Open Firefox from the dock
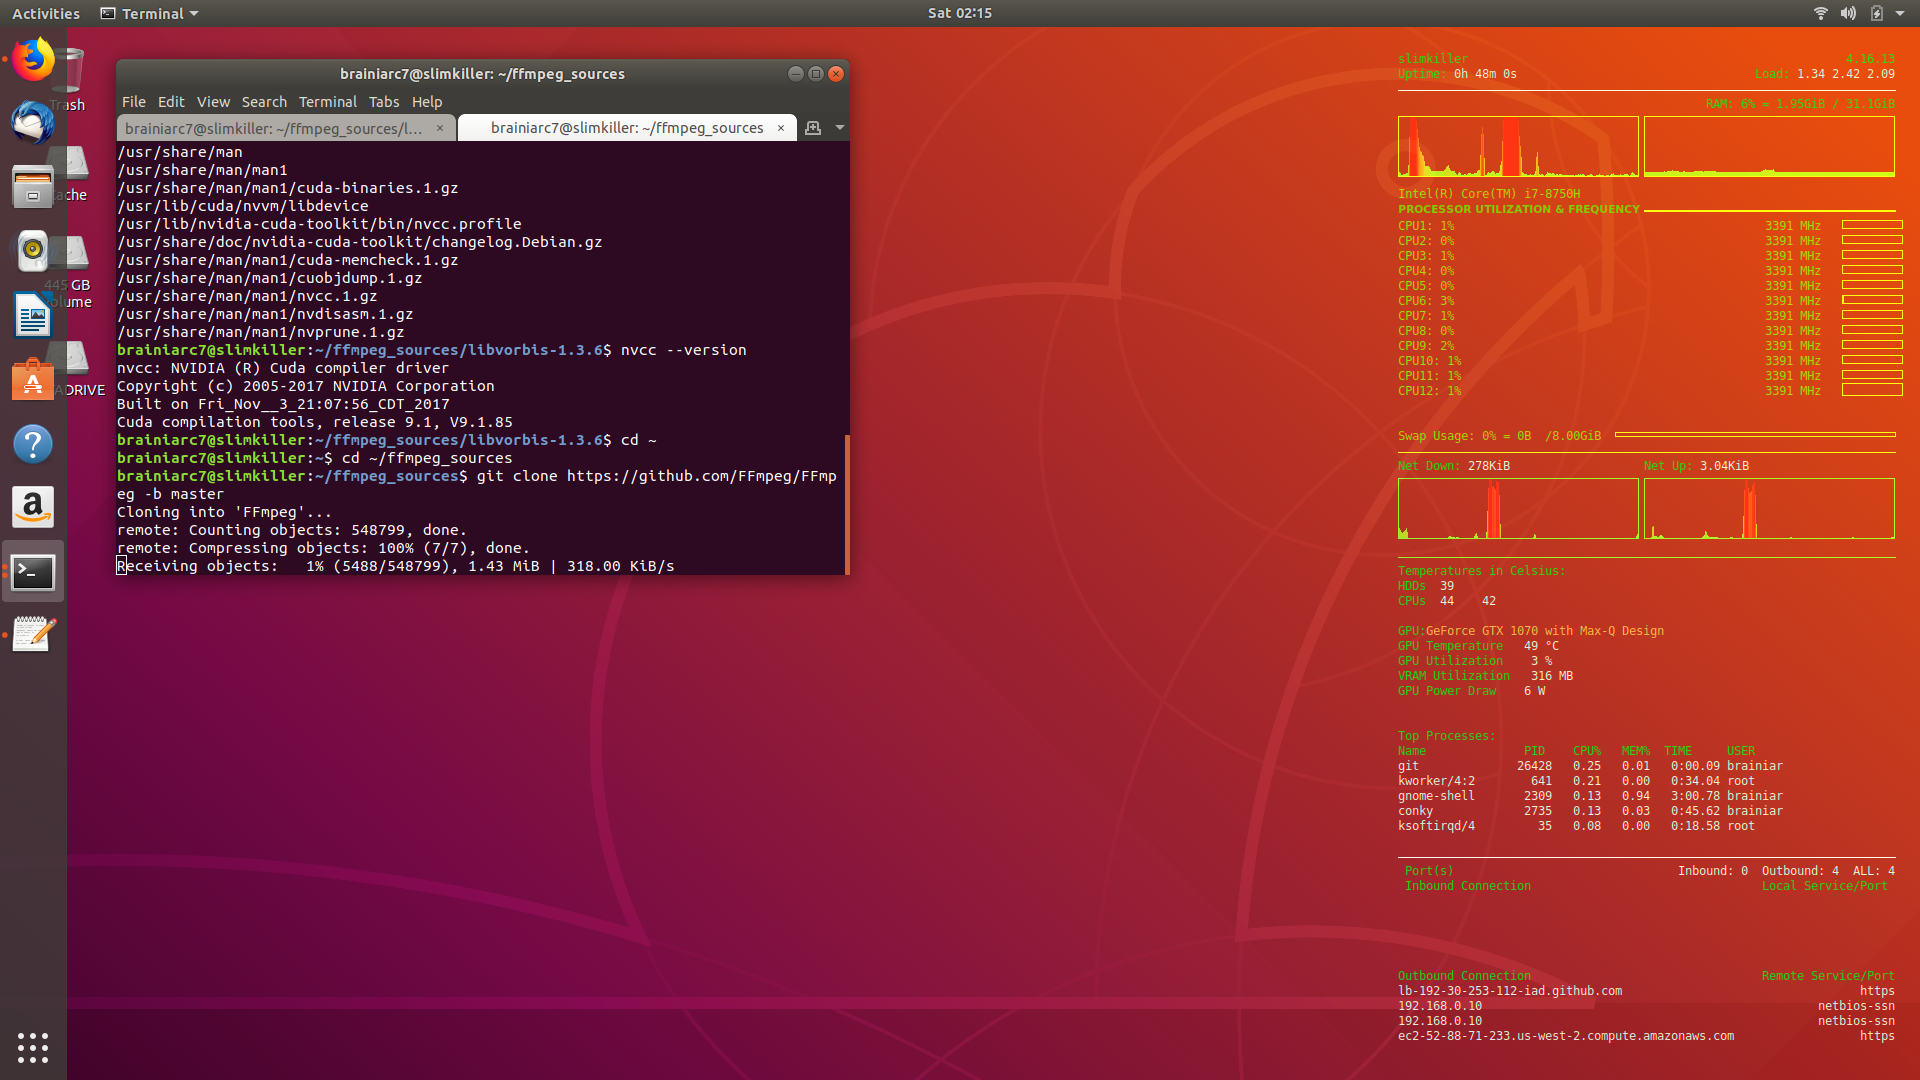1920x1080 pixels. click(33, 60)
